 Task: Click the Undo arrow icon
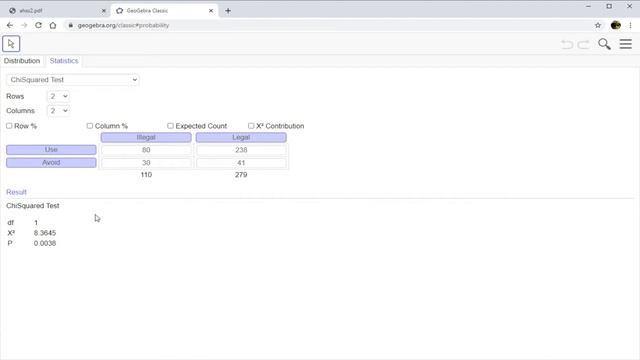(x=567, y=44)
